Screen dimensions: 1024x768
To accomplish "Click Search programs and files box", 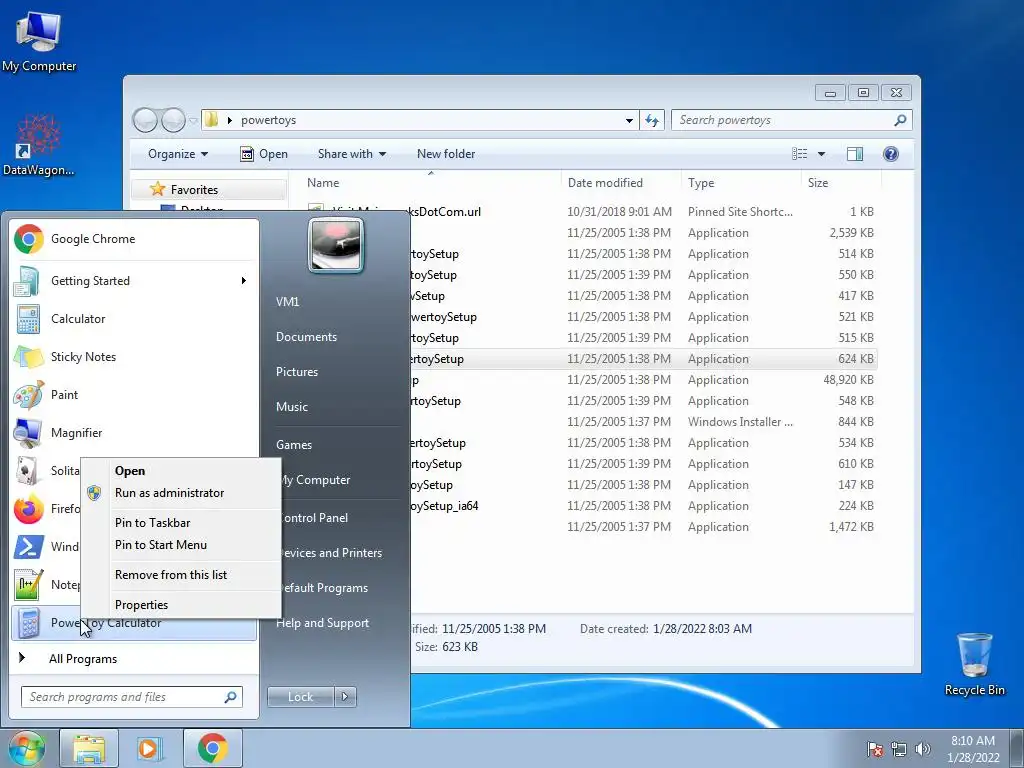I will (124, 697).
